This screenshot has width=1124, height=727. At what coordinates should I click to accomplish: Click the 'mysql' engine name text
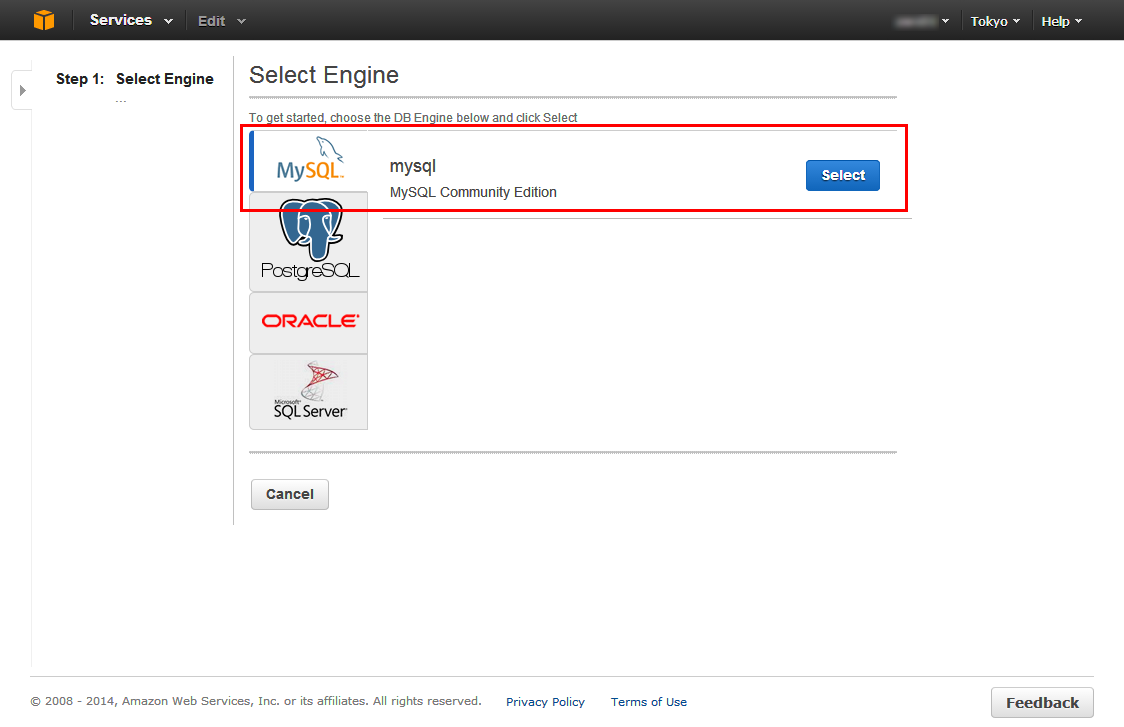pyautogui.click(x=413, y=166)
